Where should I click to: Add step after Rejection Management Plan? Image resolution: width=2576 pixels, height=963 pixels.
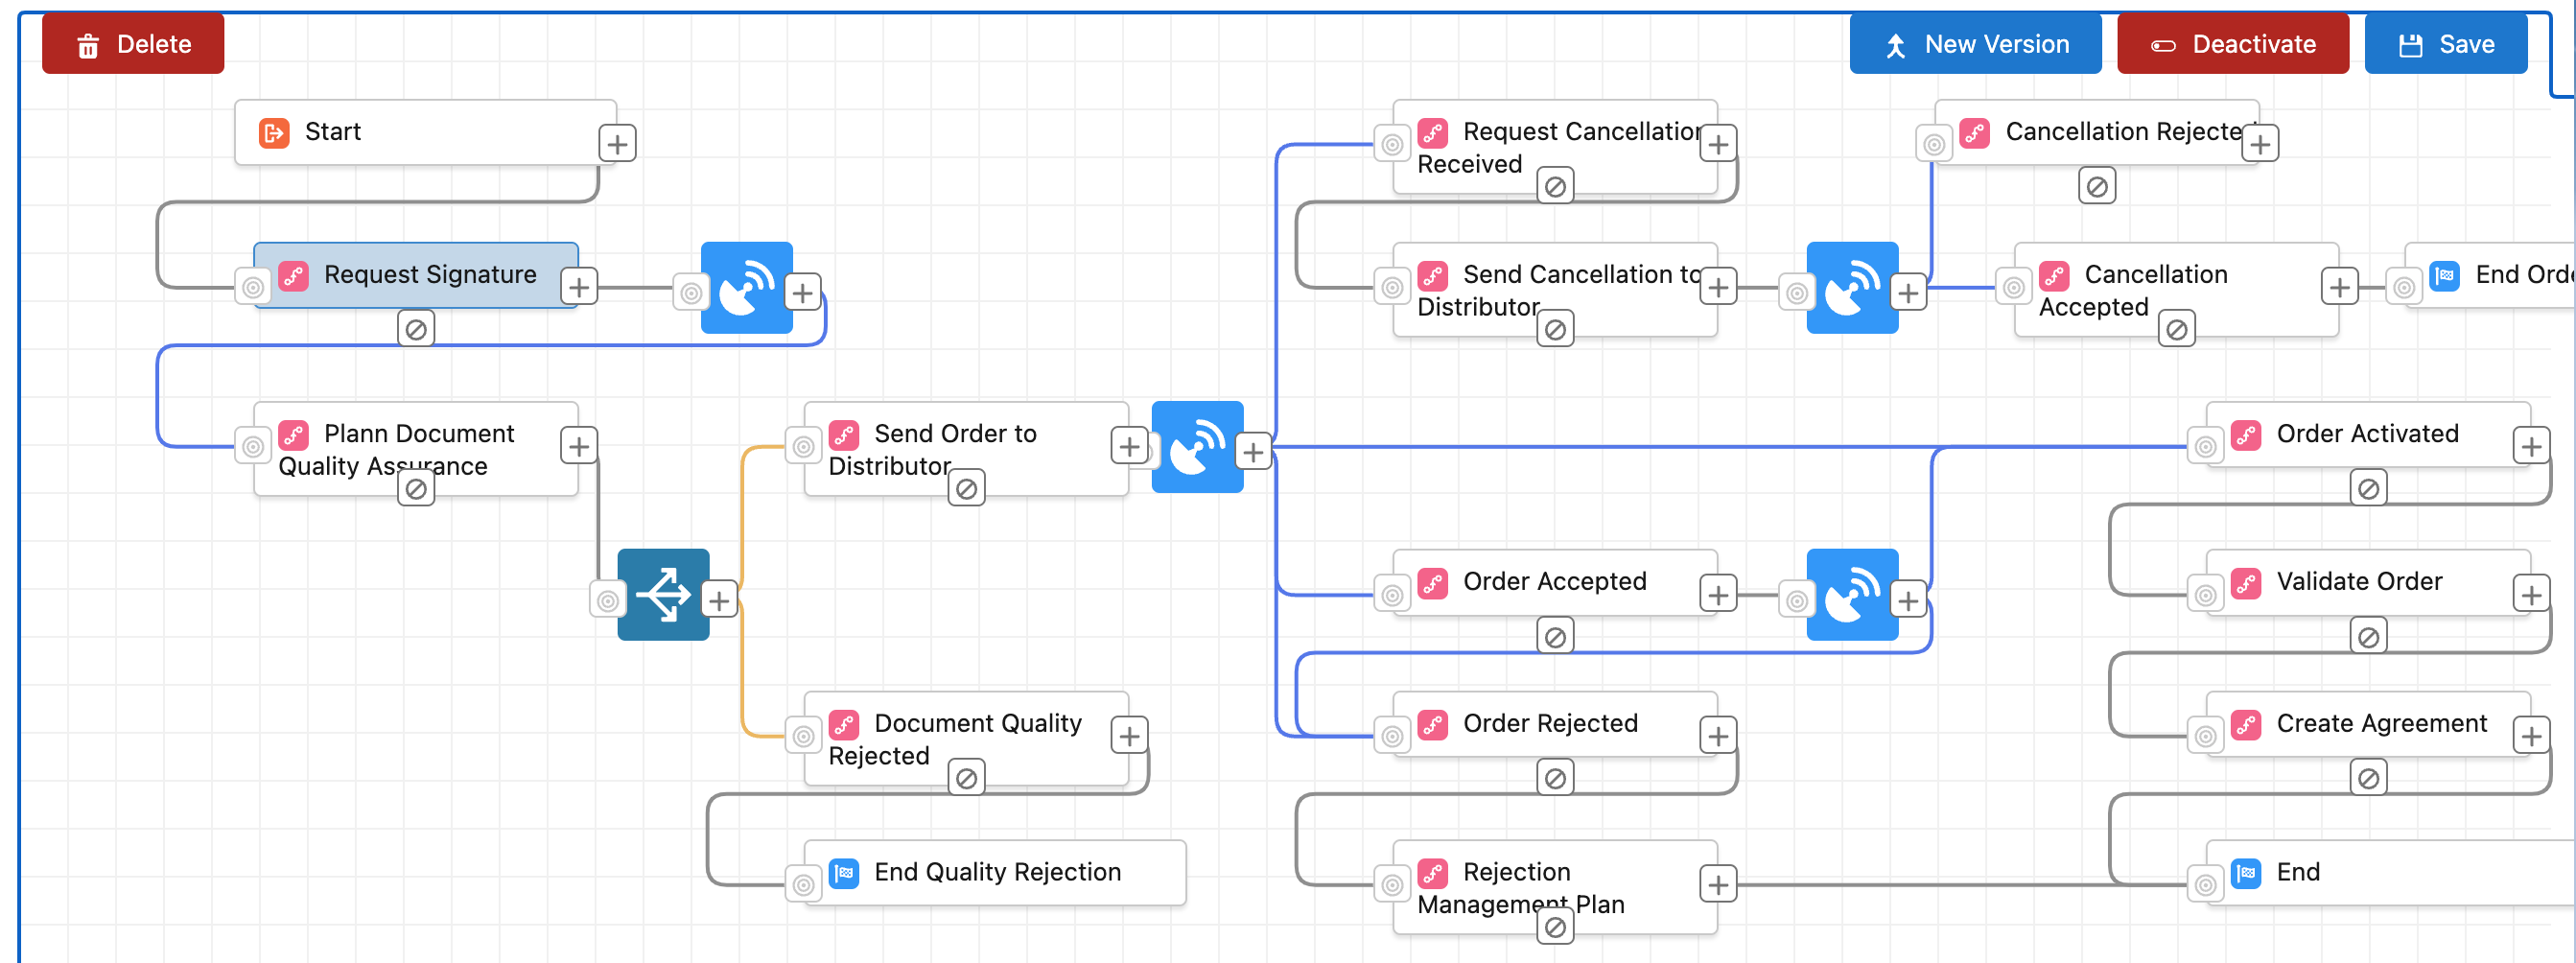(1718, 884)
